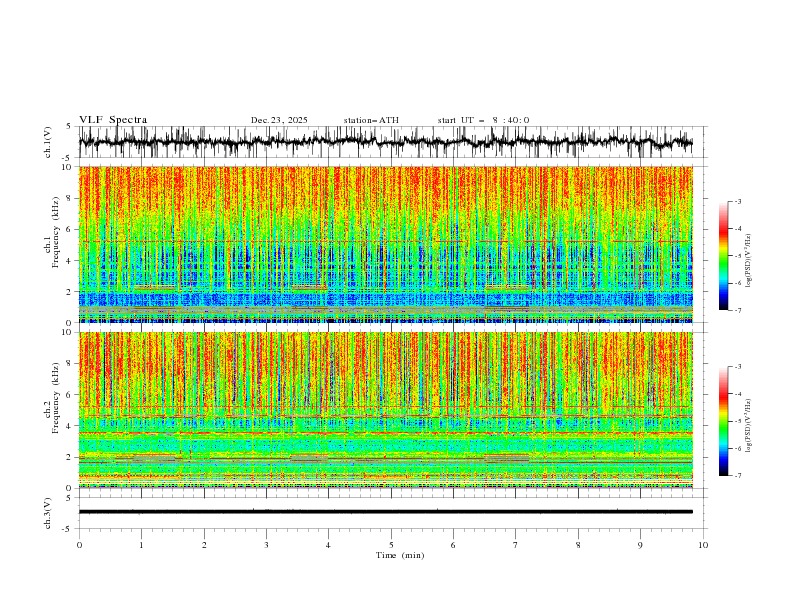Screen dimensions: 792x612
Task: Click the 'VLF Spectra' title text
Action: point(113,120)
